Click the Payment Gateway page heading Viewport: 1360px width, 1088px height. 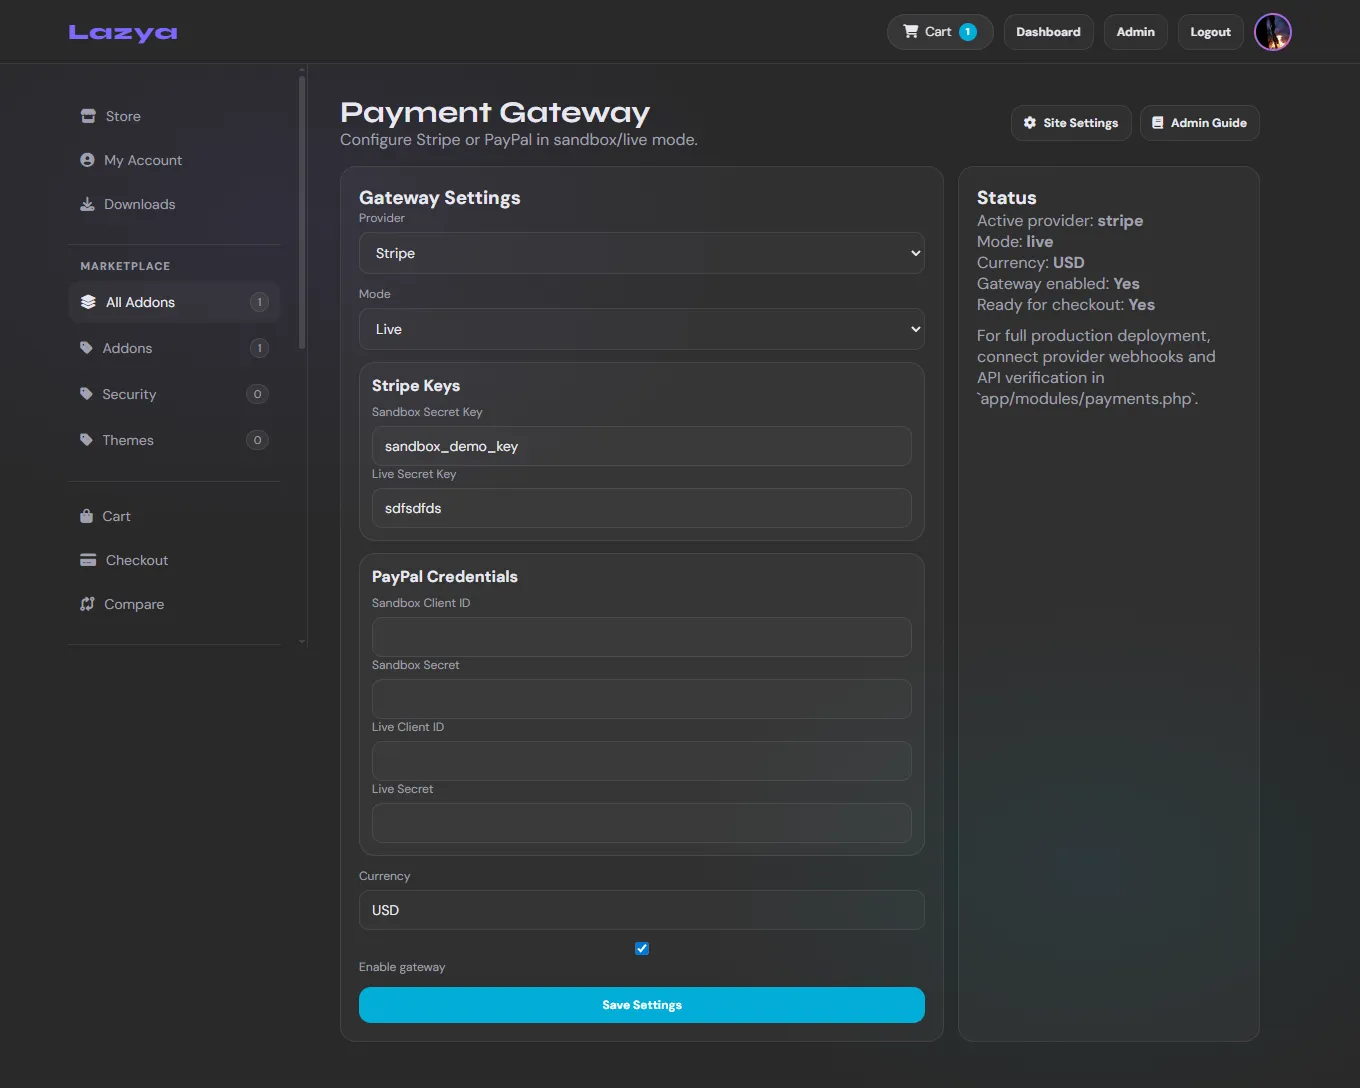(495, 112)
